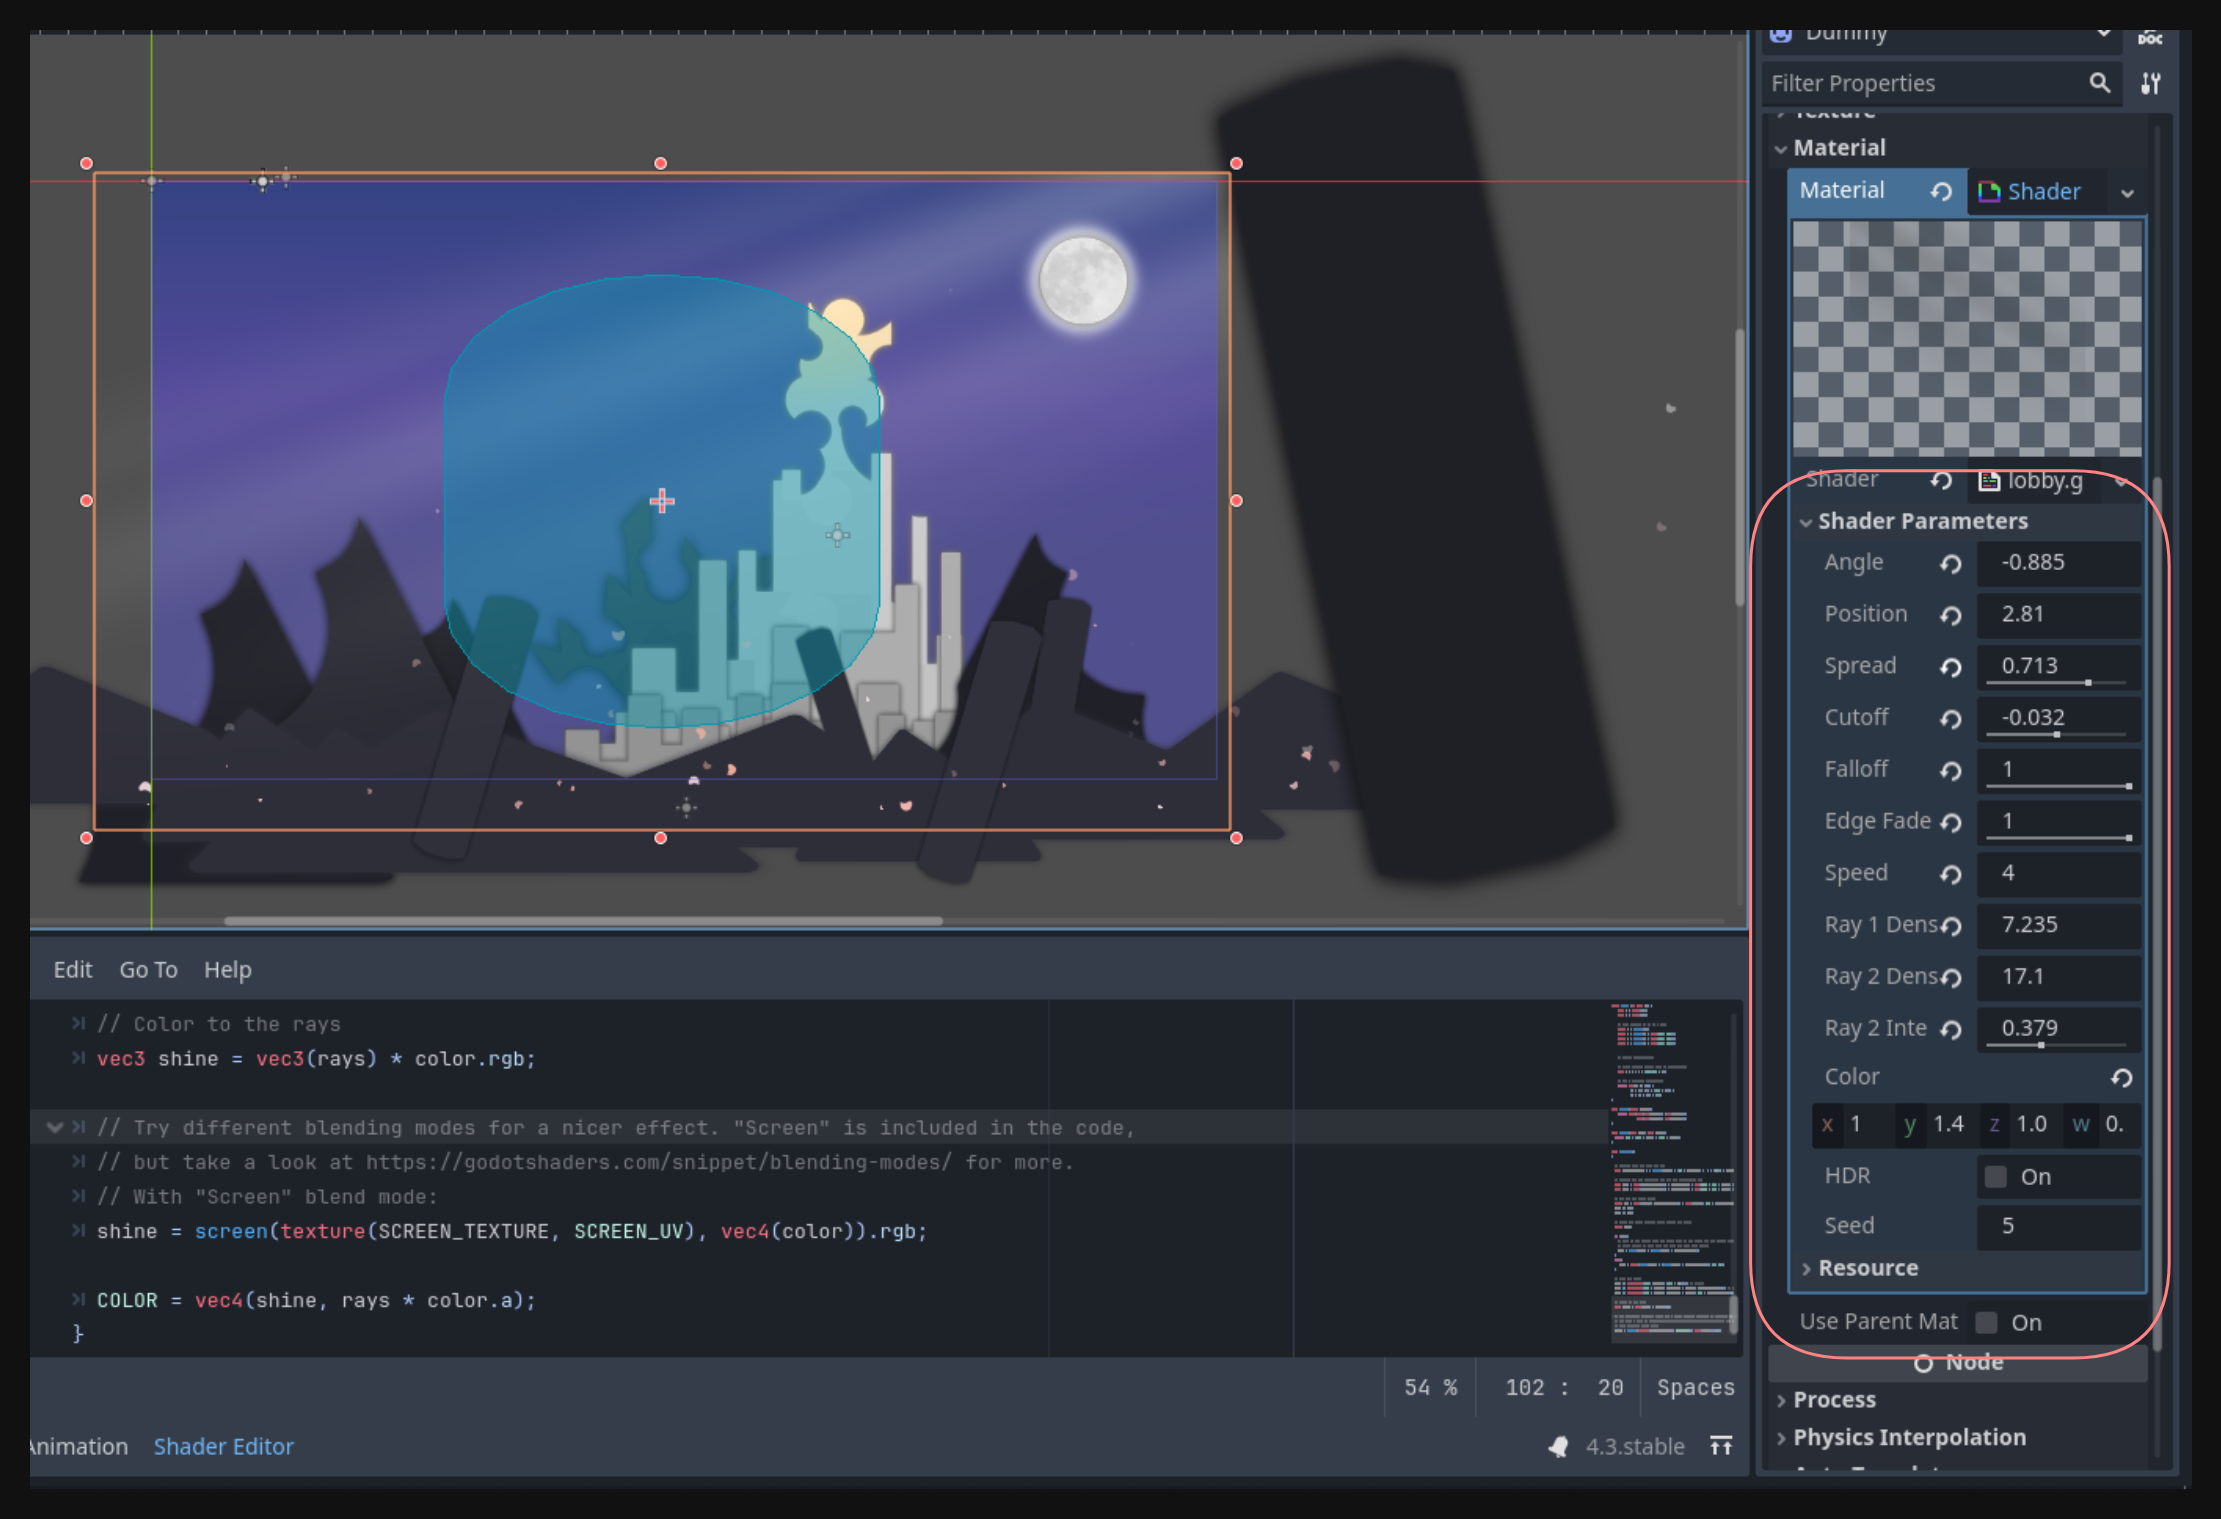2221x1519 pixels.
Task: Select the Shader Editor bottom tab
Action: [224, 1447]
